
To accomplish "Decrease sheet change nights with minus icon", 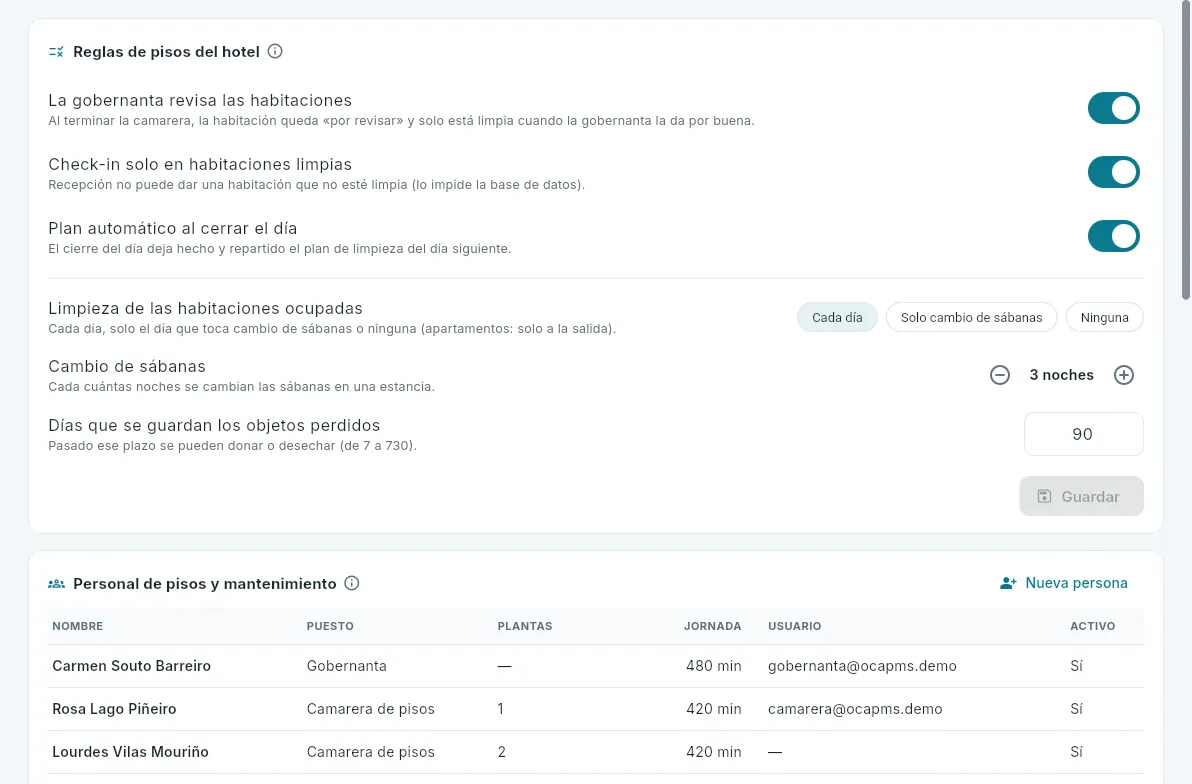I will pos(1000,375).
